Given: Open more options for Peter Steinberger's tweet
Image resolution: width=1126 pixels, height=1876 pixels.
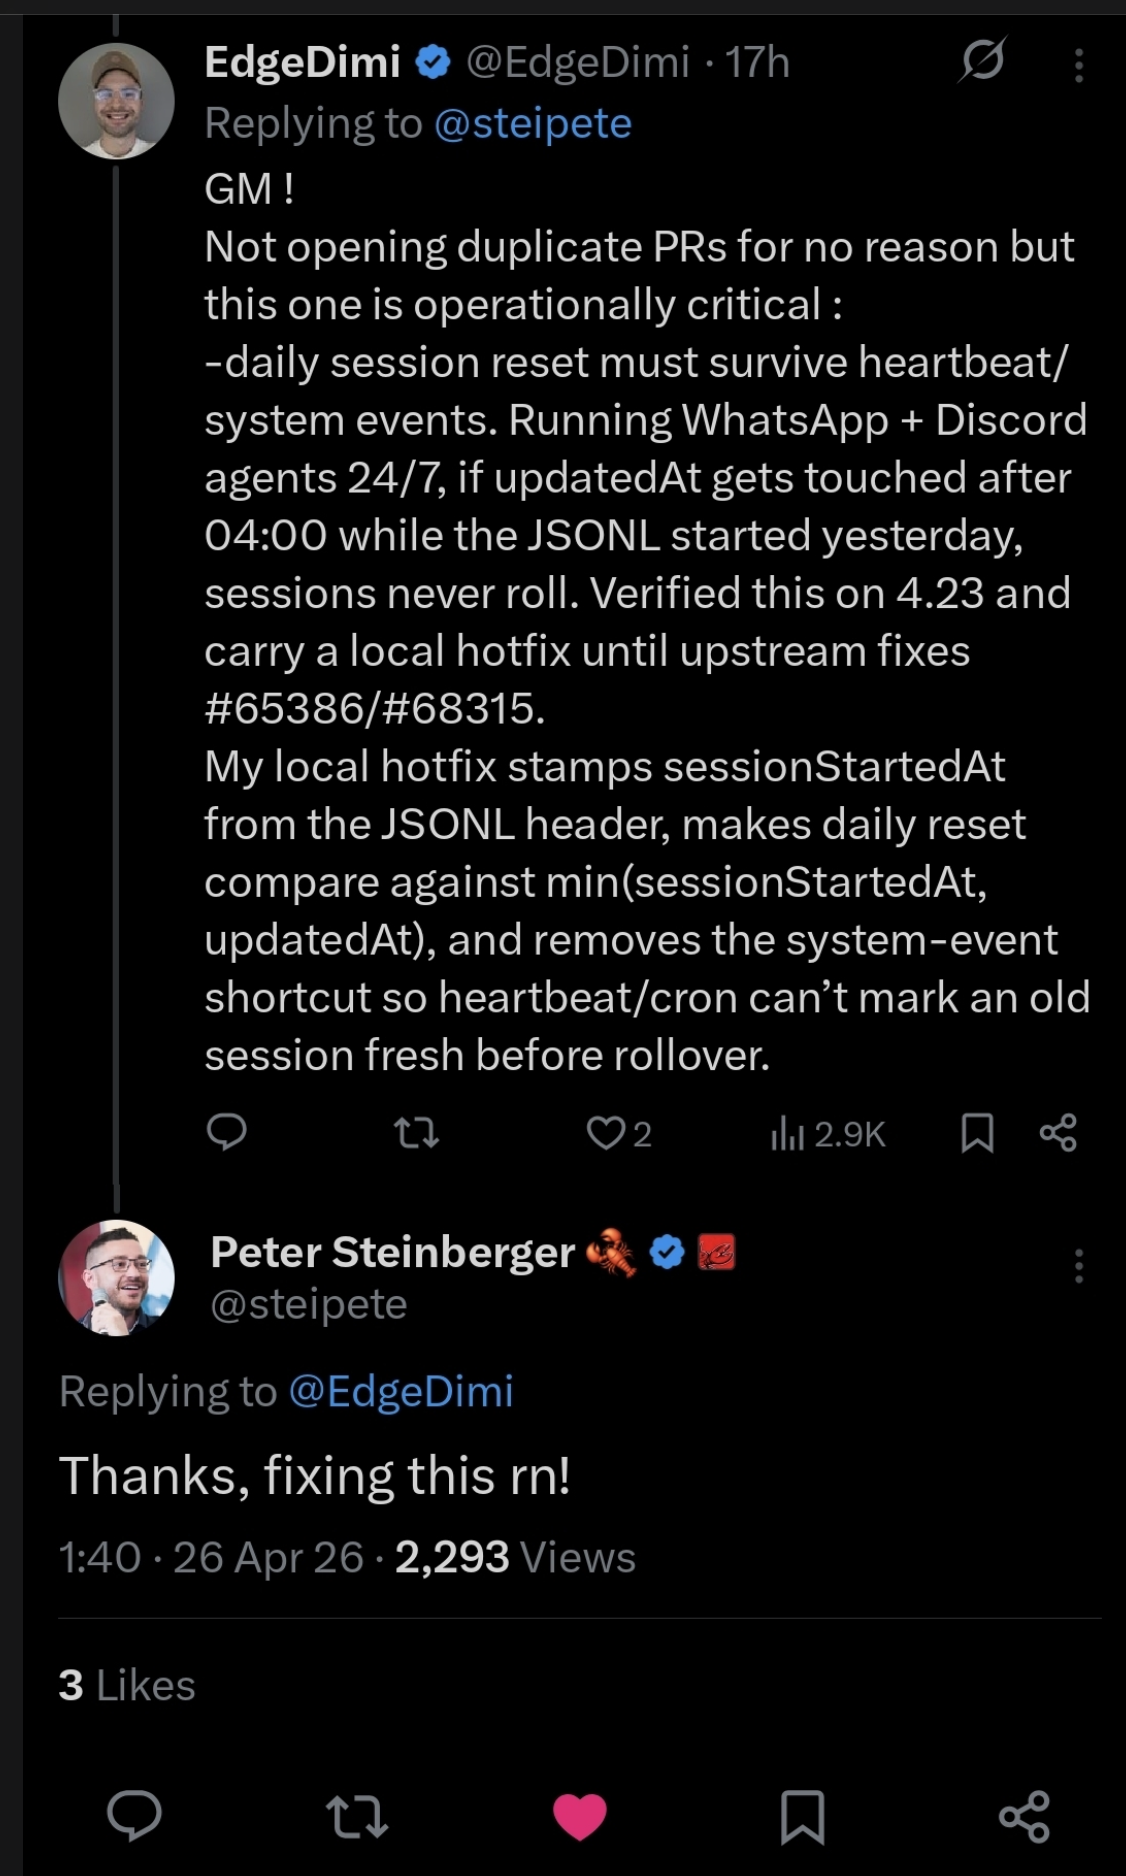Looking at the screenshot, I should 1078,1266.
